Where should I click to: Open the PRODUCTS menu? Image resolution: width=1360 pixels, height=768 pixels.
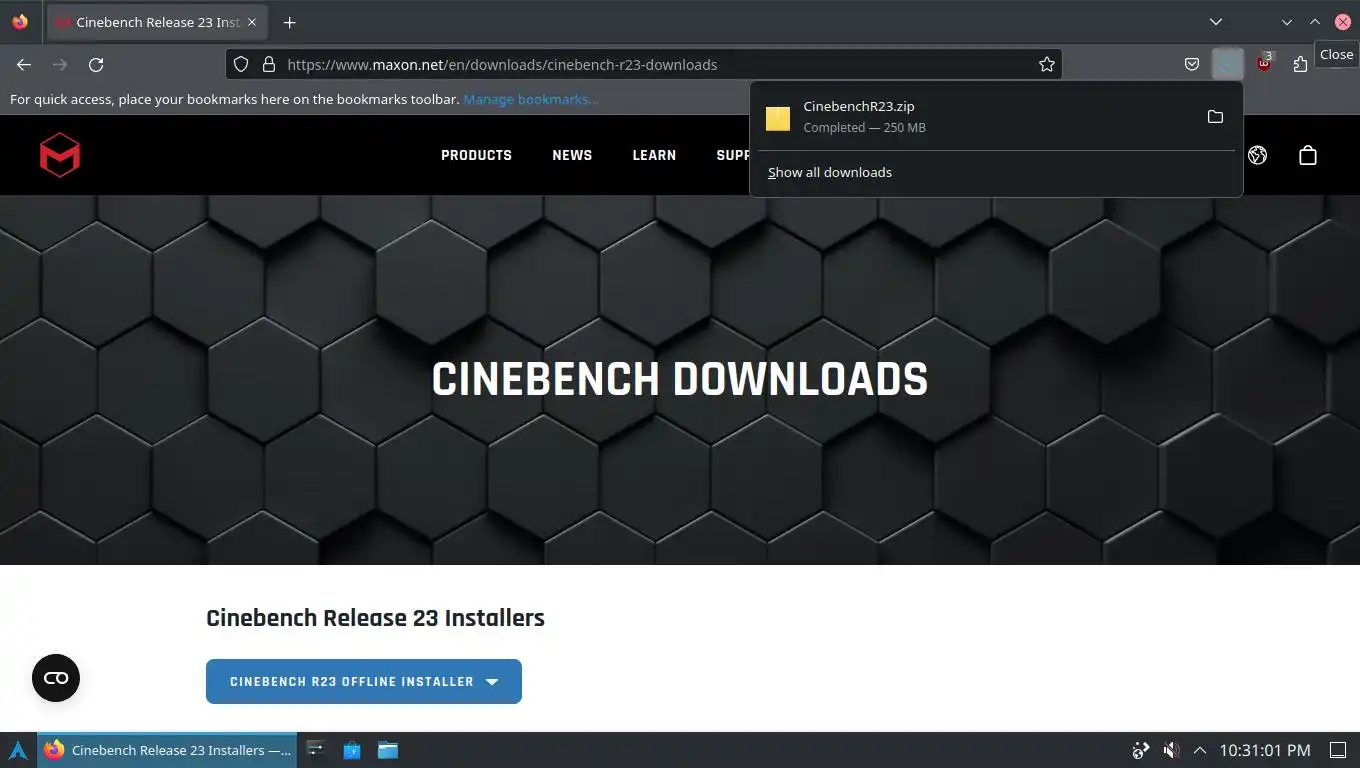[x=476, y=155]
